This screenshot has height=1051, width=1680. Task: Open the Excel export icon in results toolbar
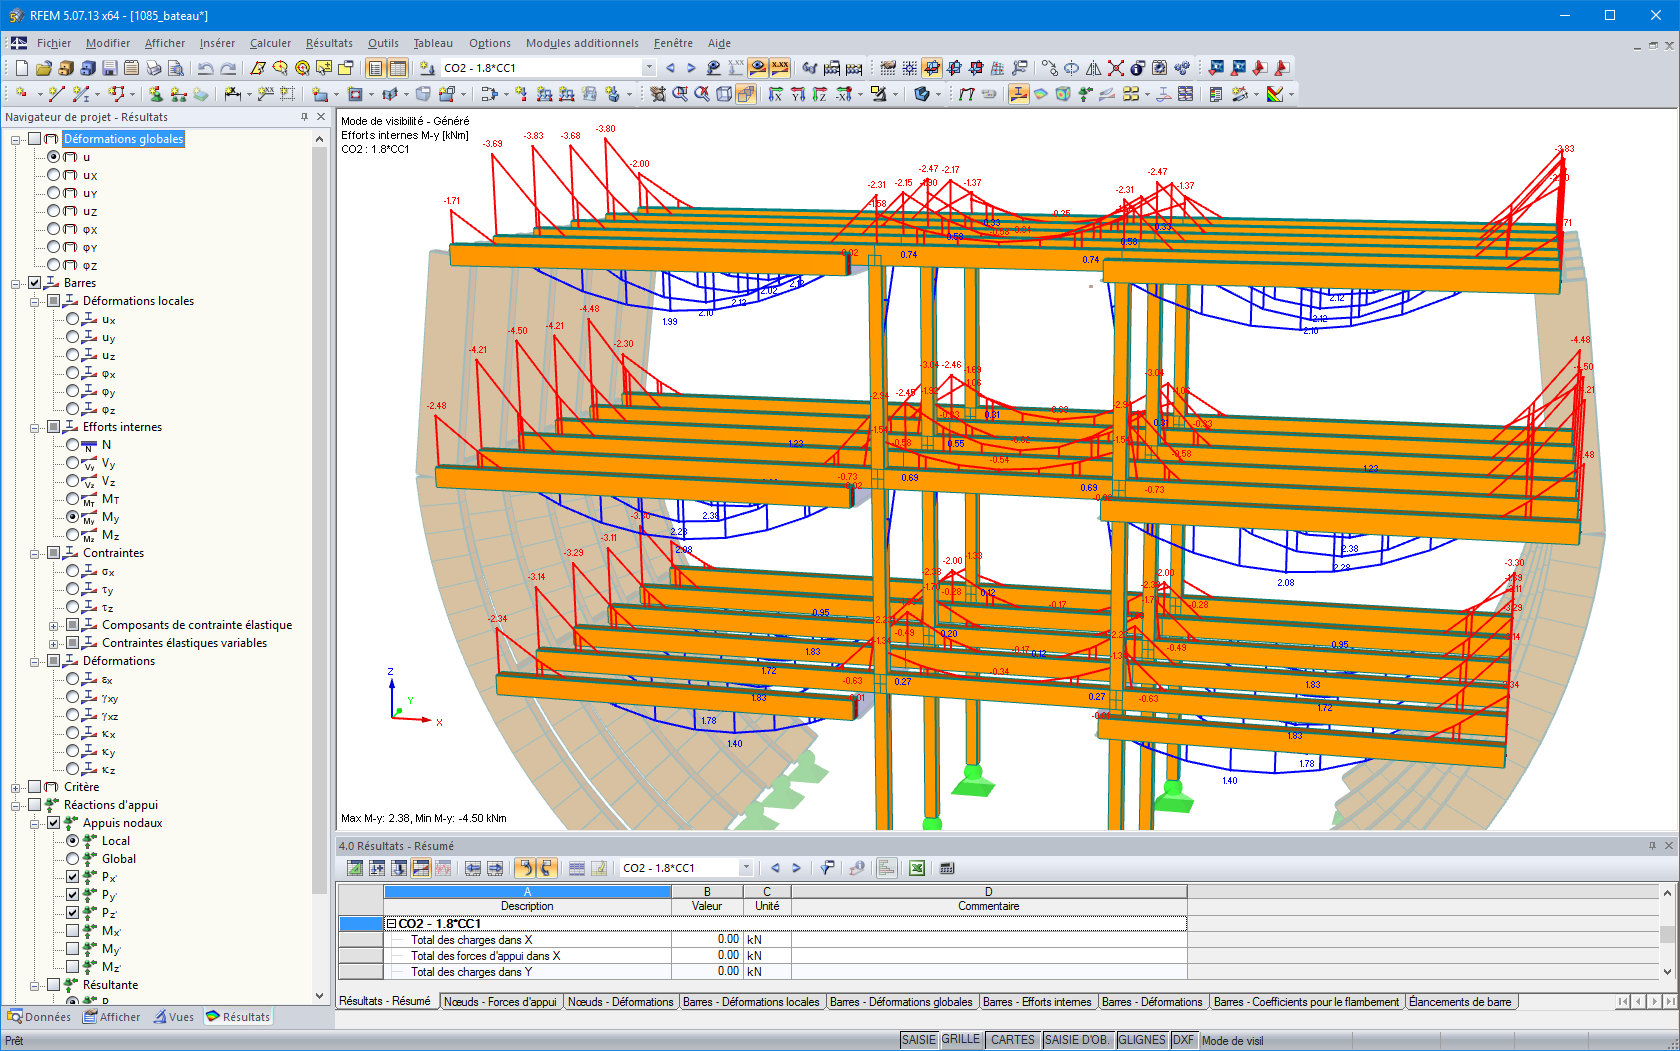coord(916,868)
